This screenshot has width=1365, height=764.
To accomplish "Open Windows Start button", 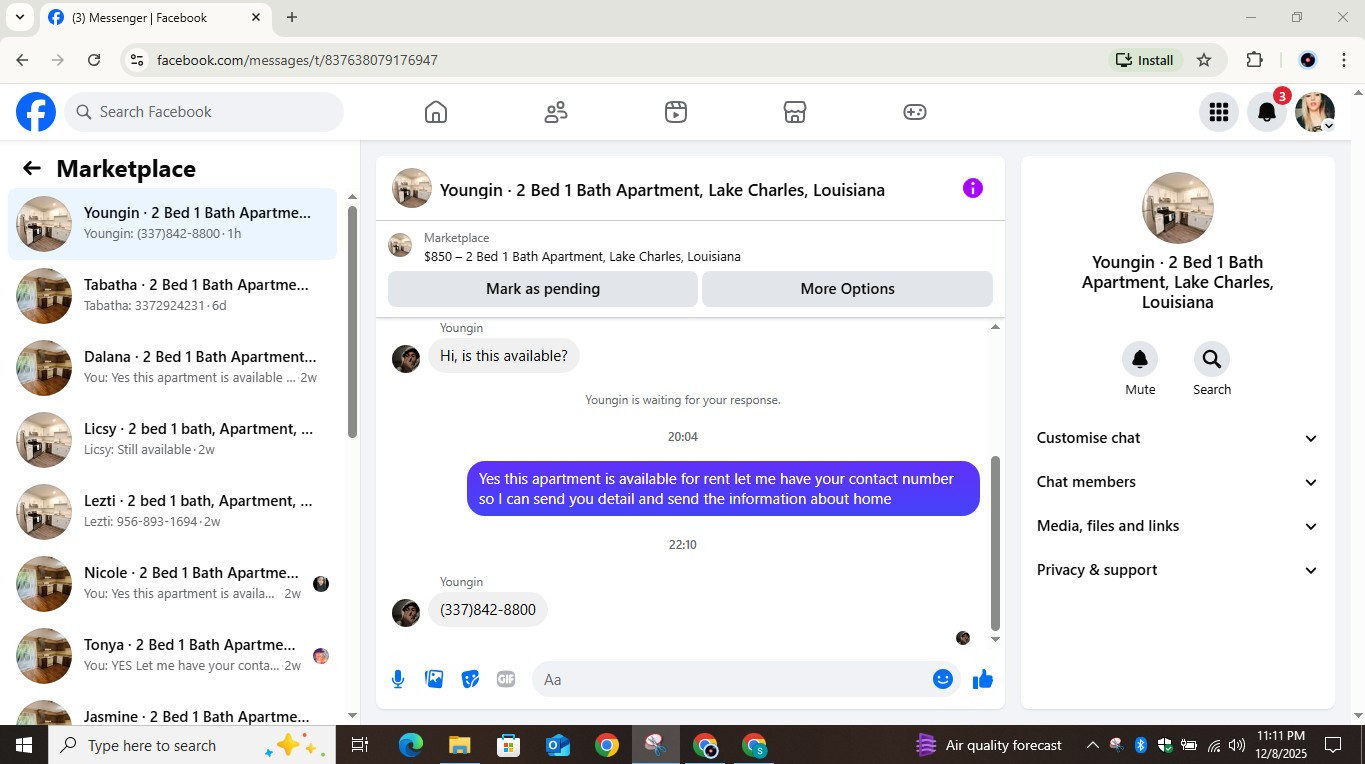I will coord(24,745).
